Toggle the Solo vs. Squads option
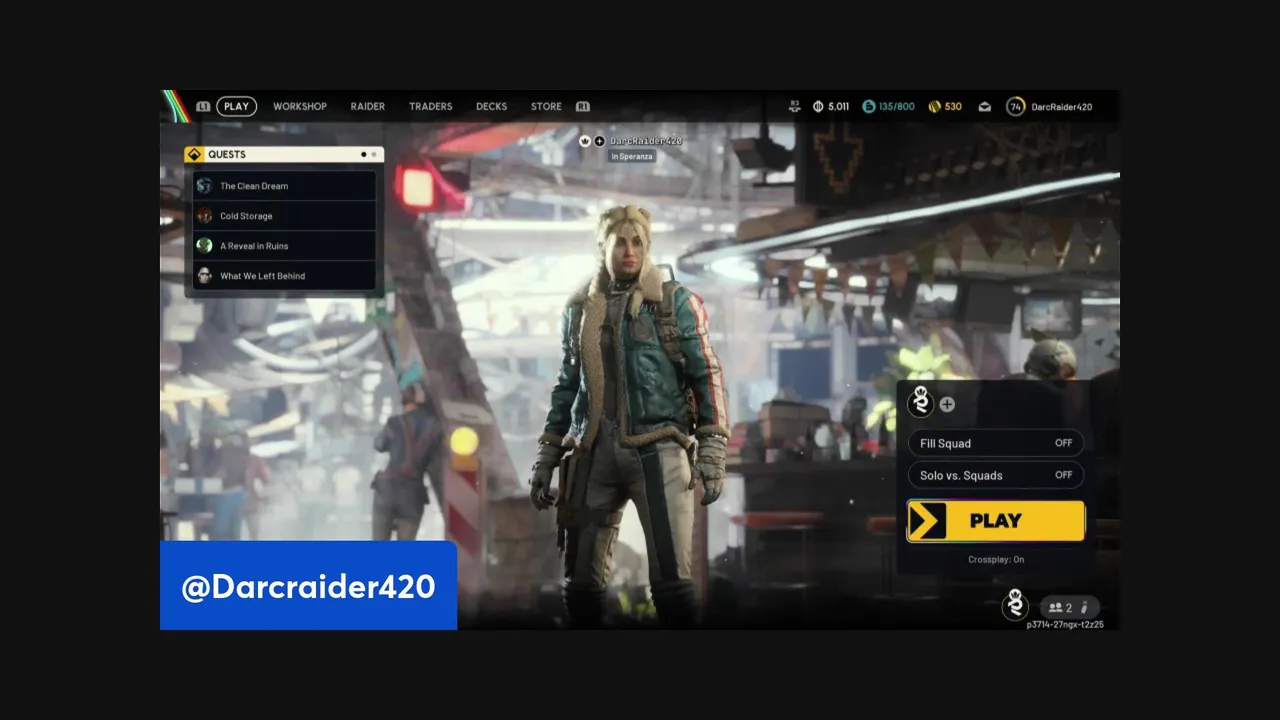This screenshot has height=720, width=1280. point(996,475)
